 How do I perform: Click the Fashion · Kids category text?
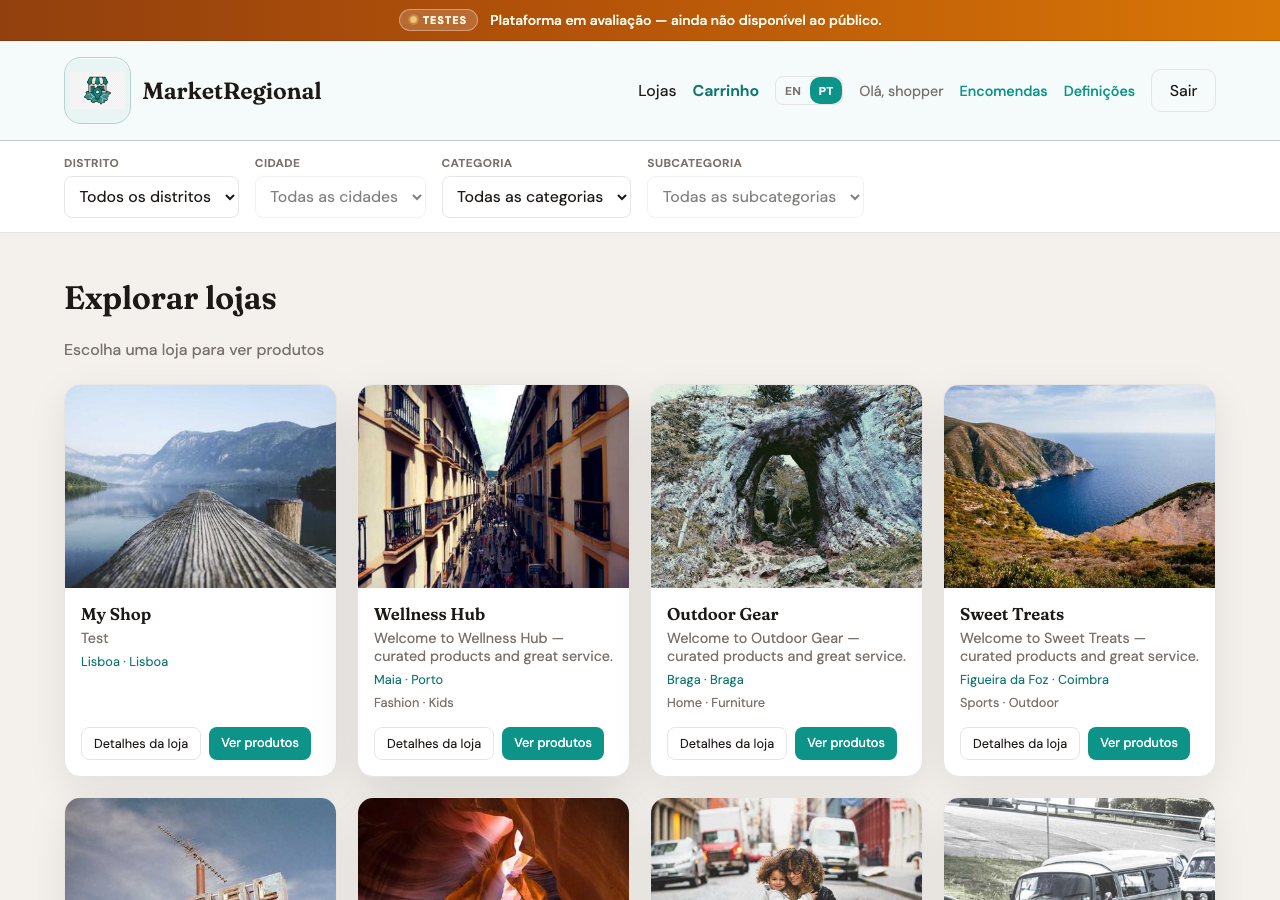pyautogui.click(x=414, y=702)
